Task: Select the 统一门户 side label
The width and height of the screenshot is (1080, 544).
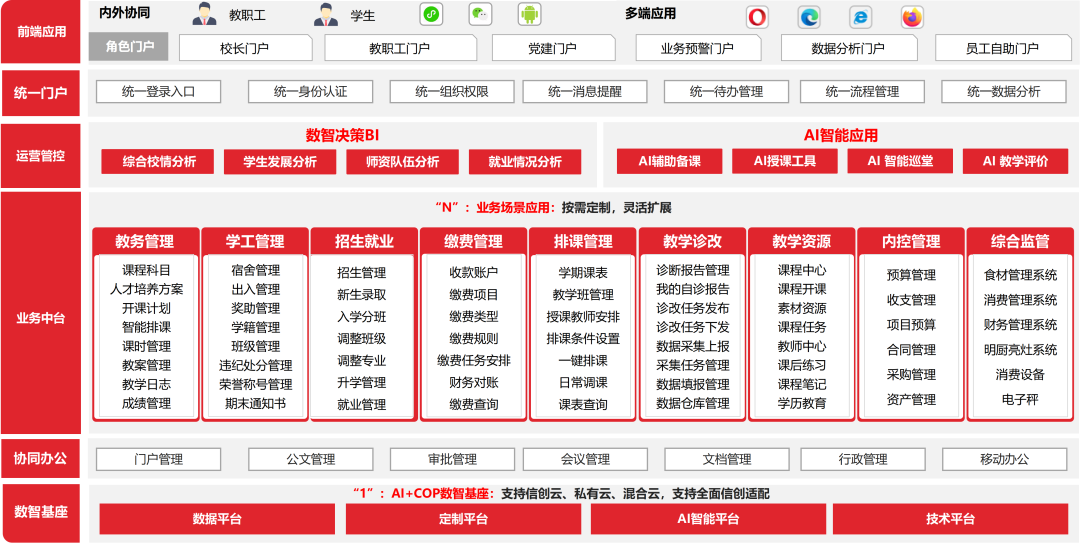Action: tap(41, 92)
